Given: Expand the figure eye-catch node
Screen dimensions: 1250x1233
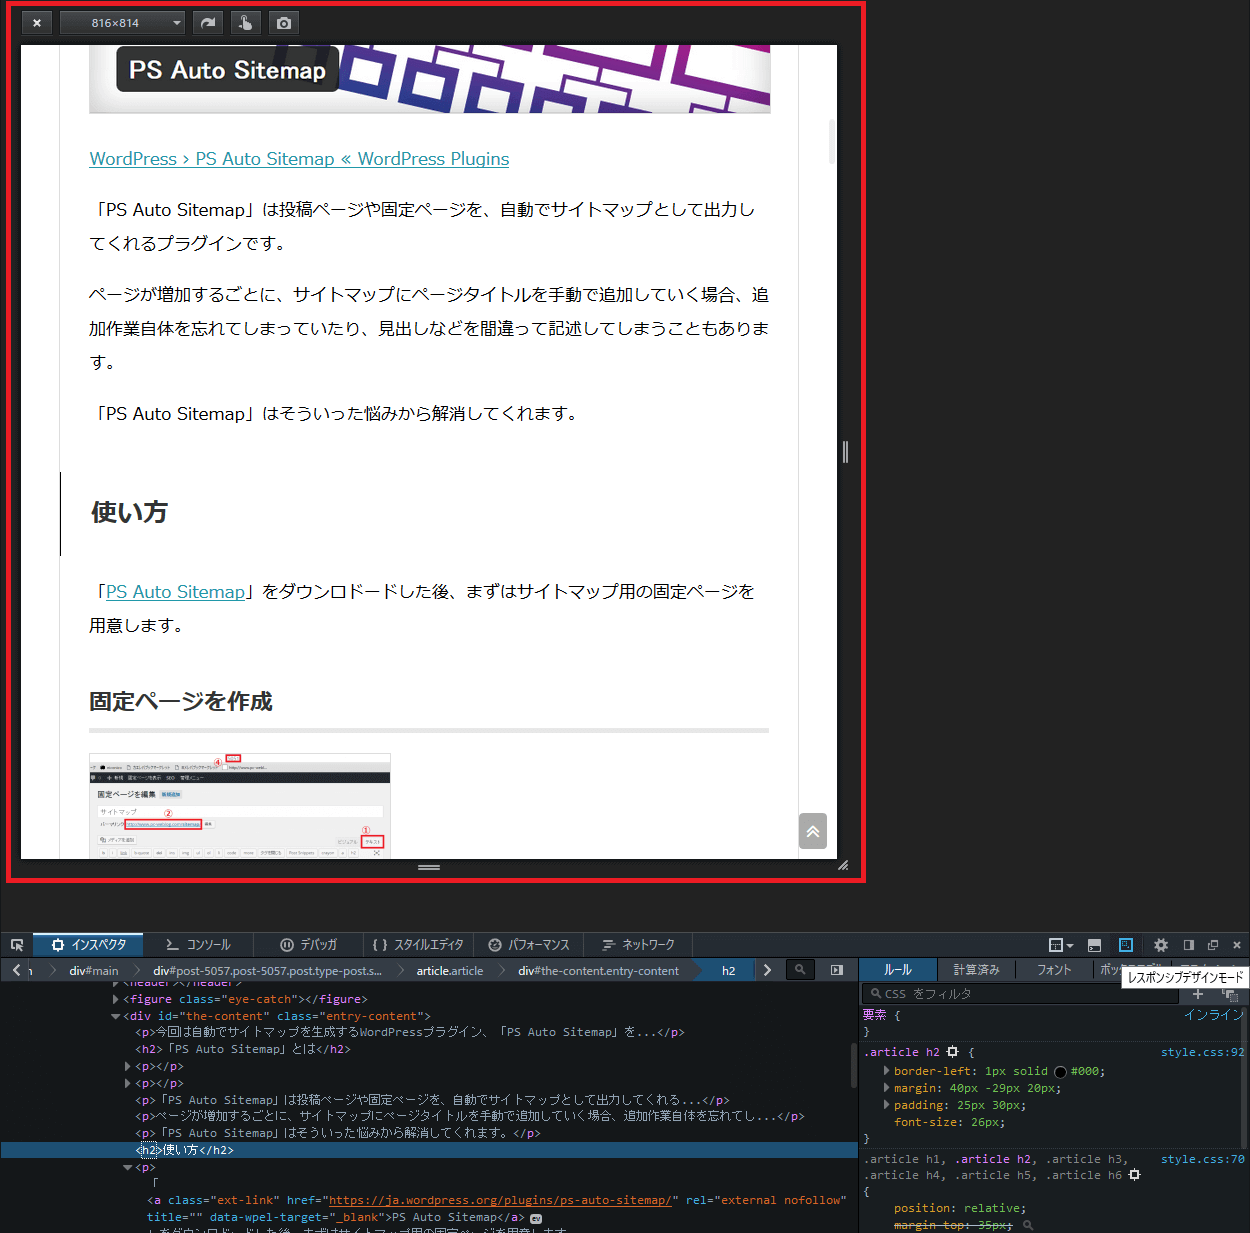Looking at the screenshot, I should (x=116, y=999).
